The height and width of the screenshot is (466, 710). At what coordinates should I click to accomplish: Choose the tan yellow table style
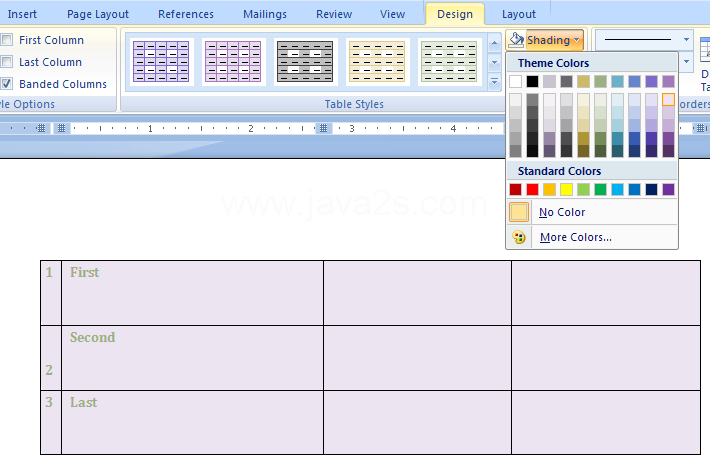point(377,62)
